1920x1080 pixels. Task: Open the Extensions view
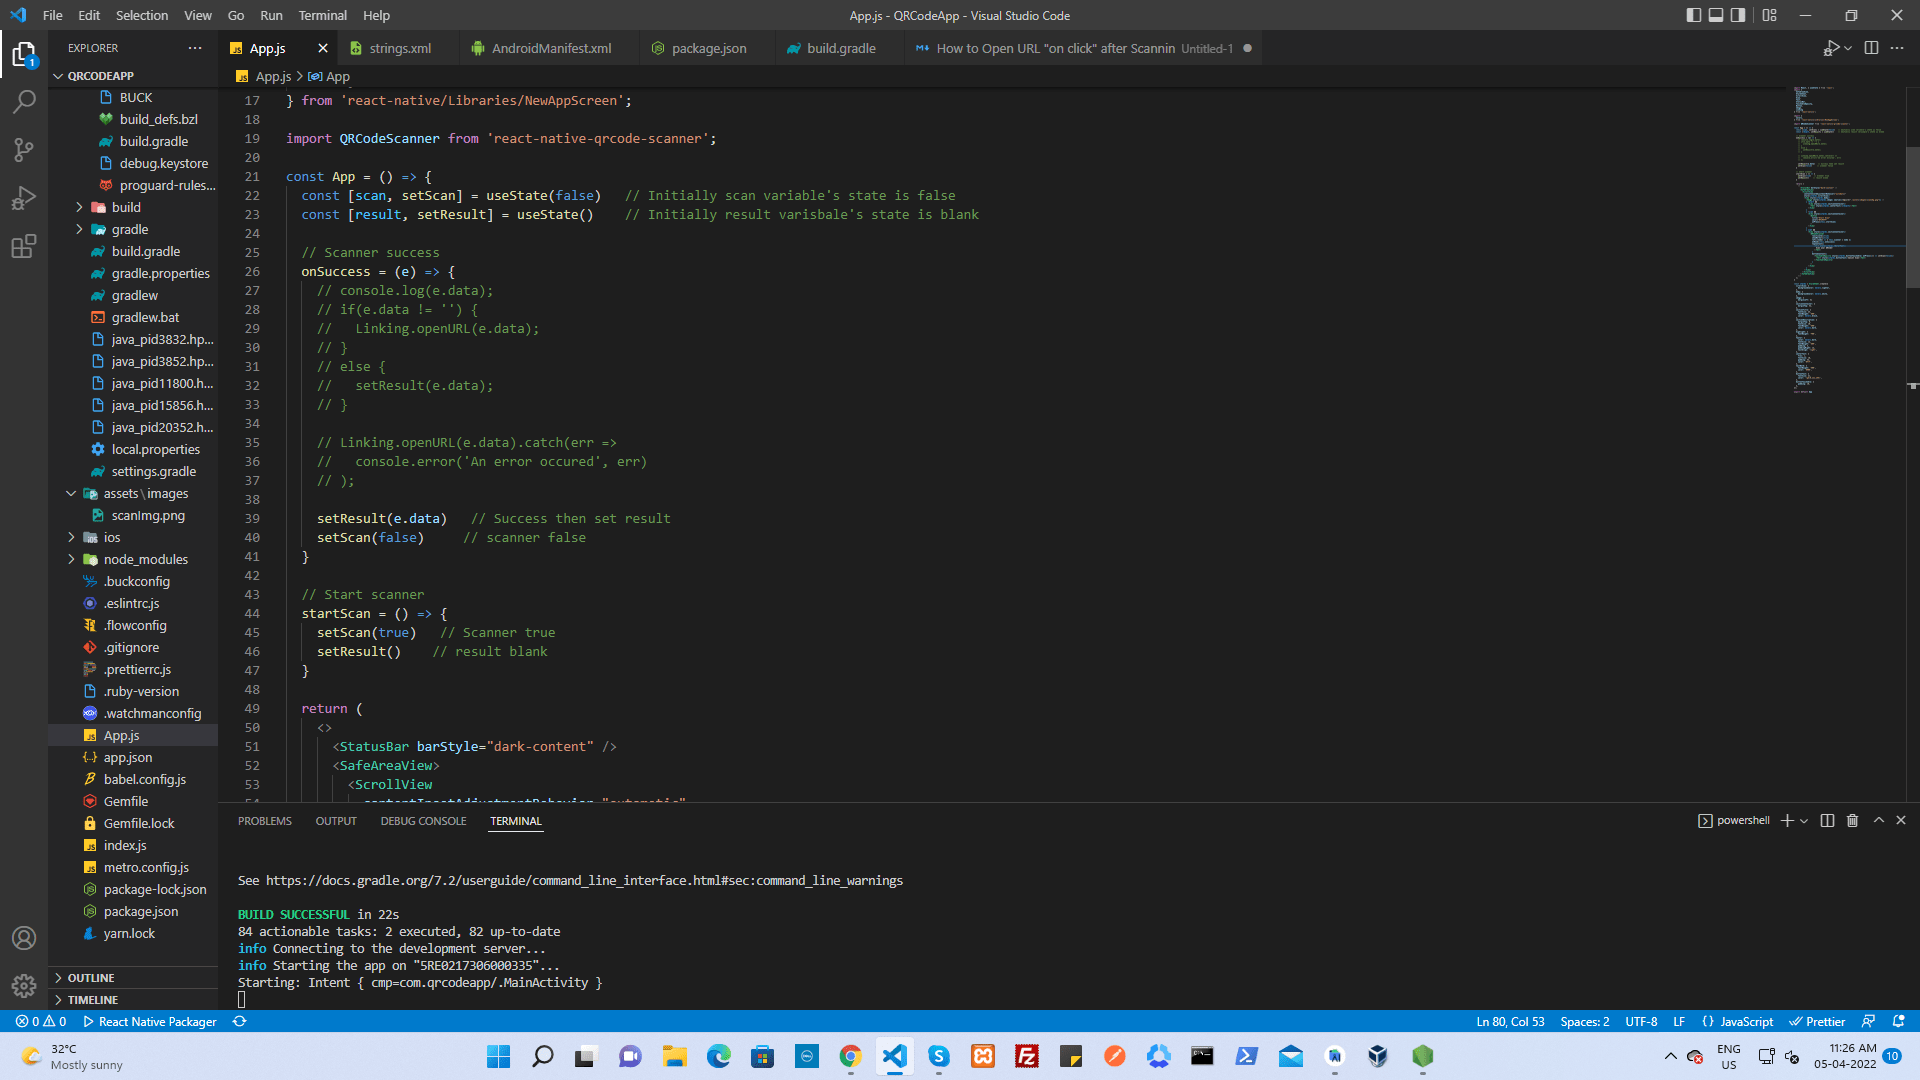click(24, 246)
